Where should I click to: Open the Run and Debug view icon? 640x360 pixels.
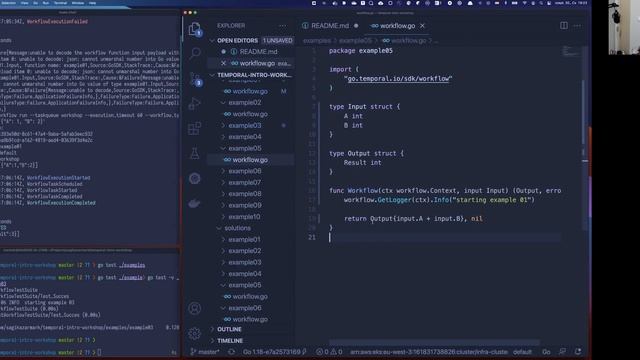(x=195, y=104)
